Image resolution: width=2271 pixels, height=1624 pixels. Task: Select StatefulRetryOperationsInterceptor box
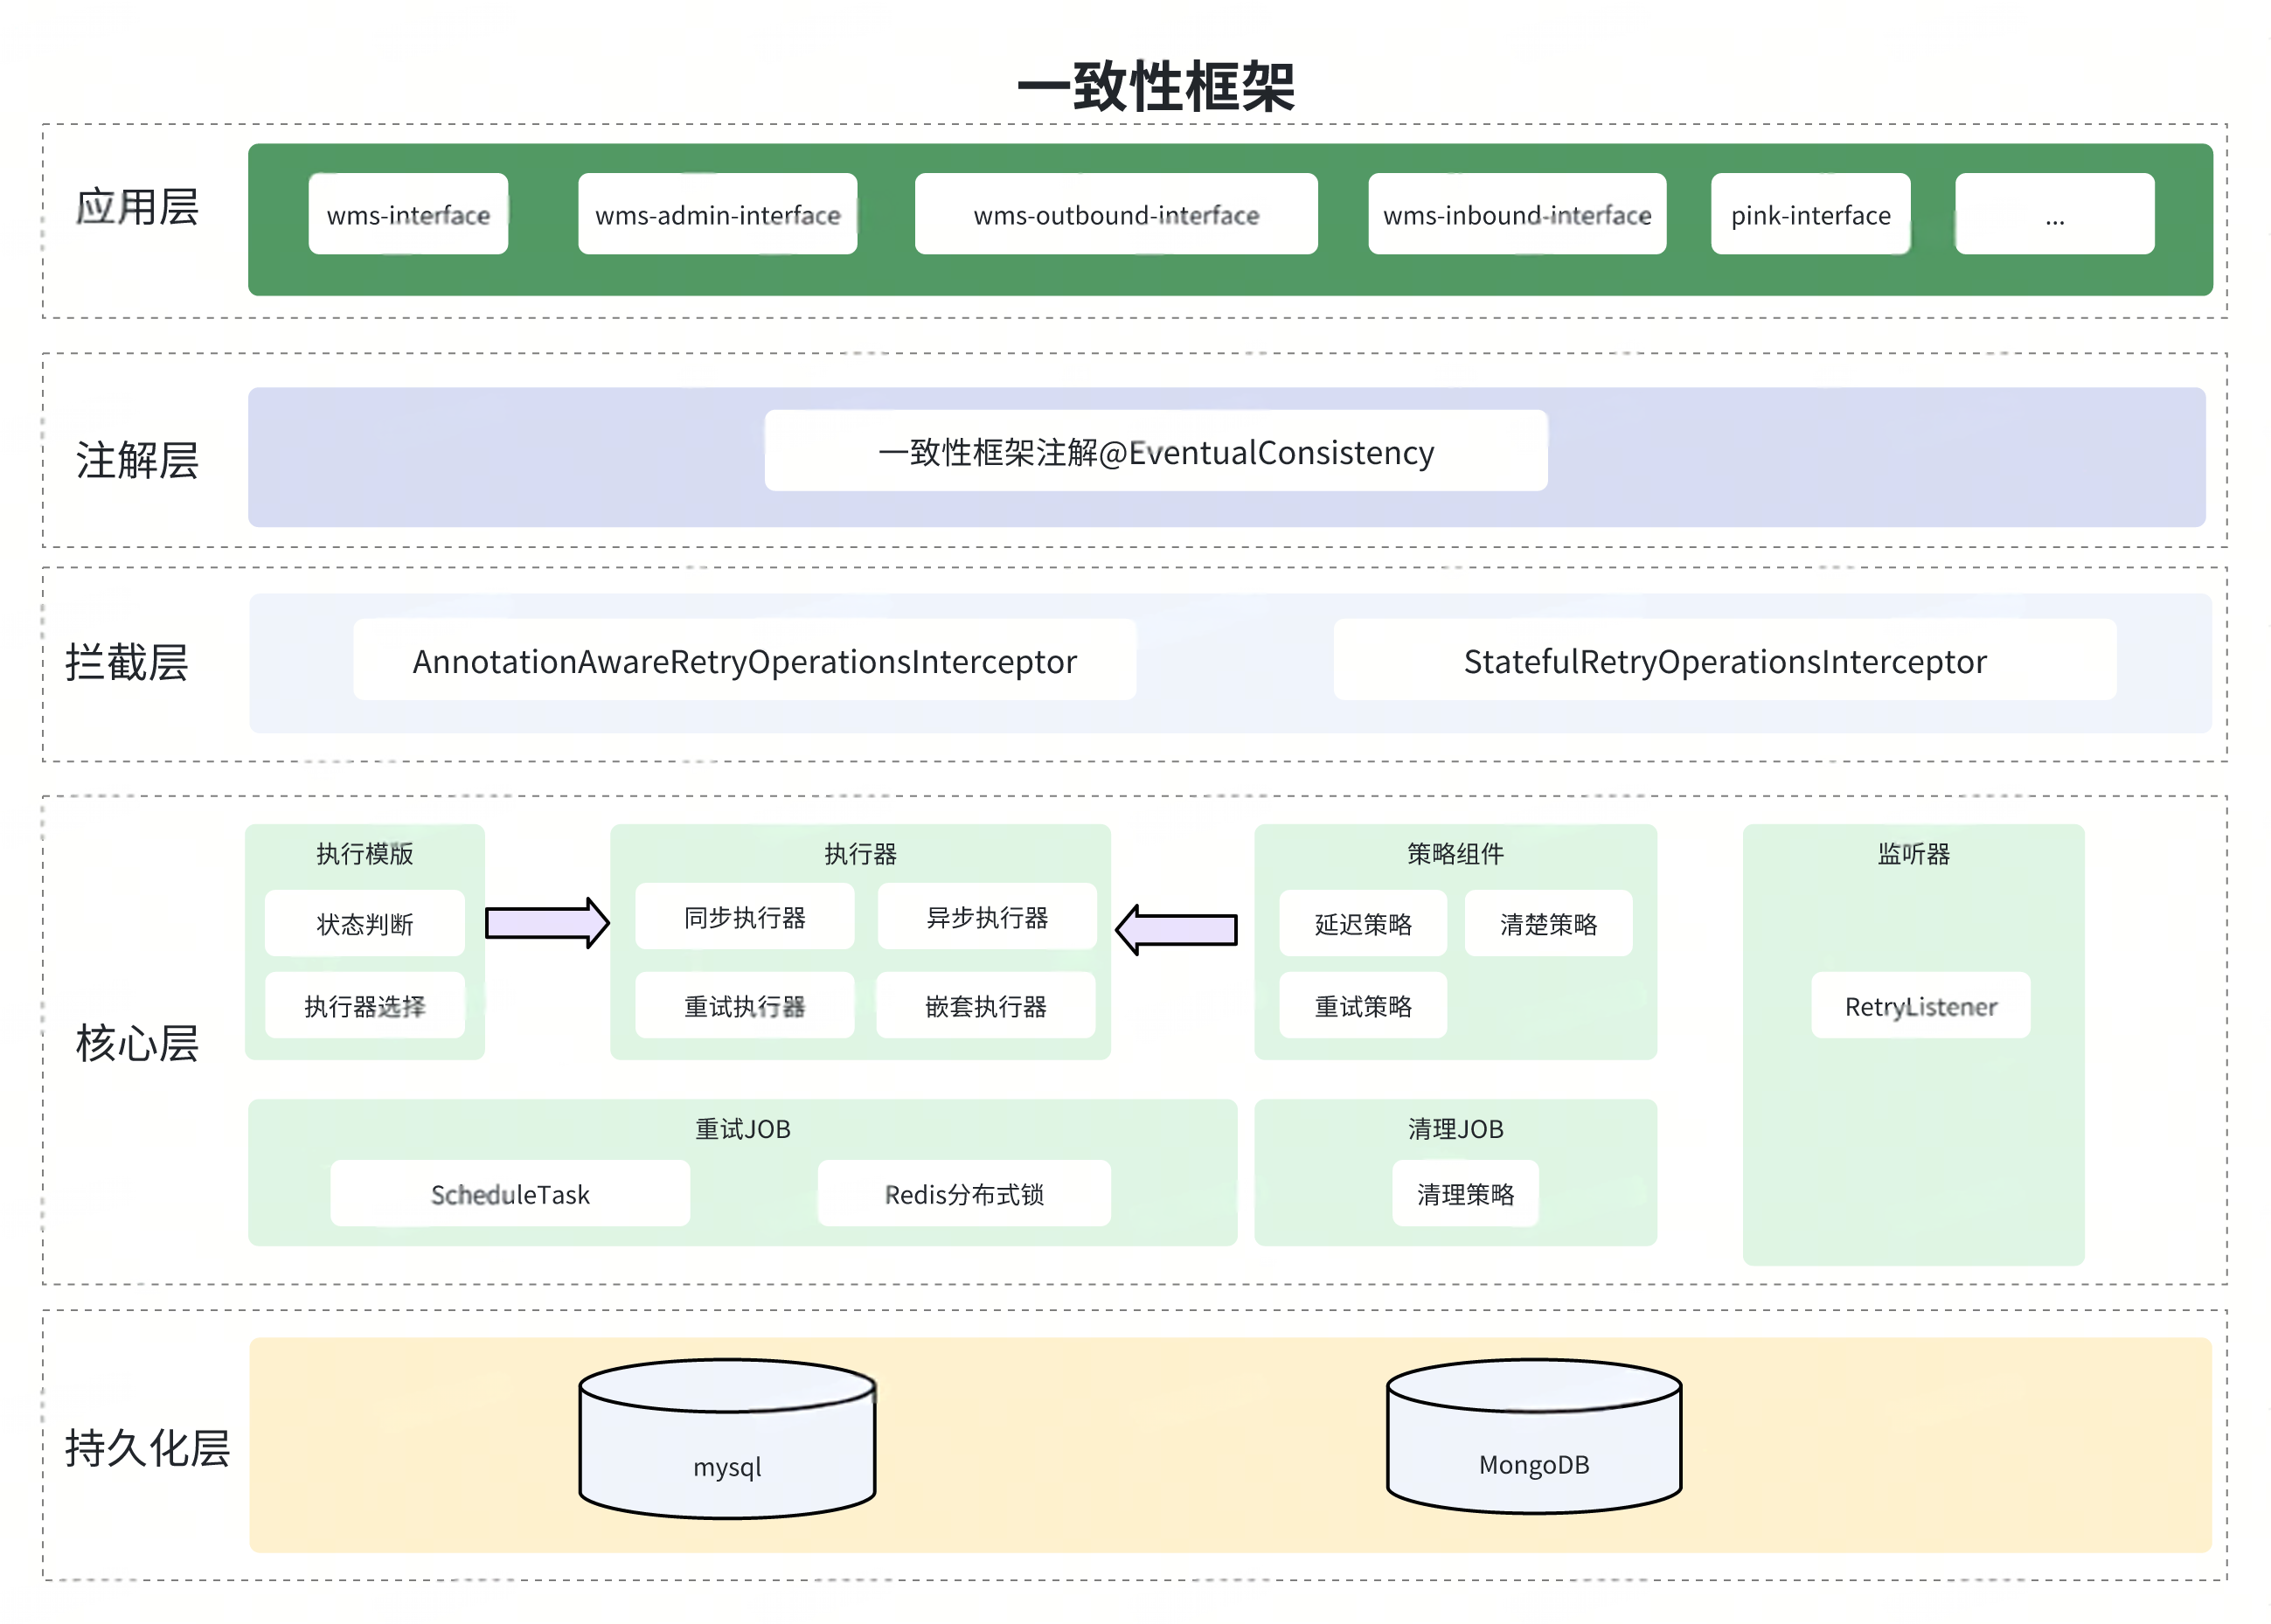[1724, 660]
